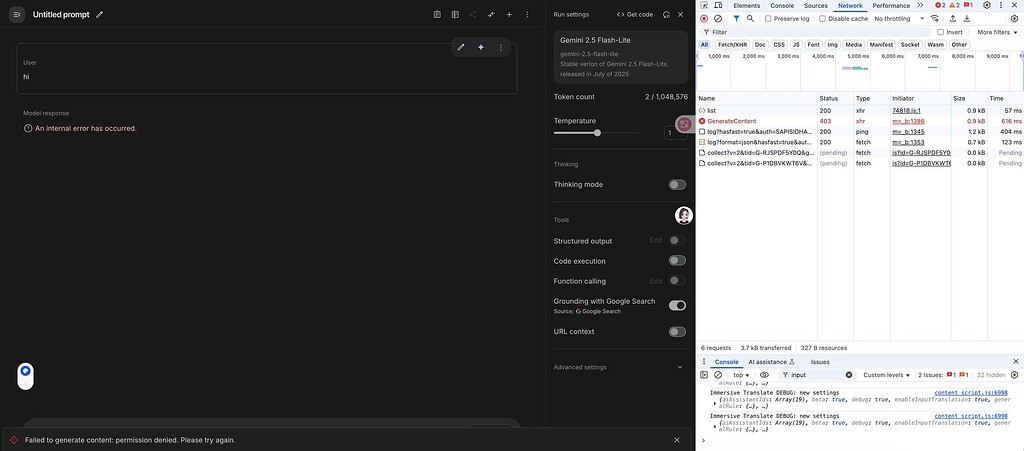Open the prompt header three-dot menu
Image resolution: width=1024 pixels, height=451 pixels.
point(527,14)
